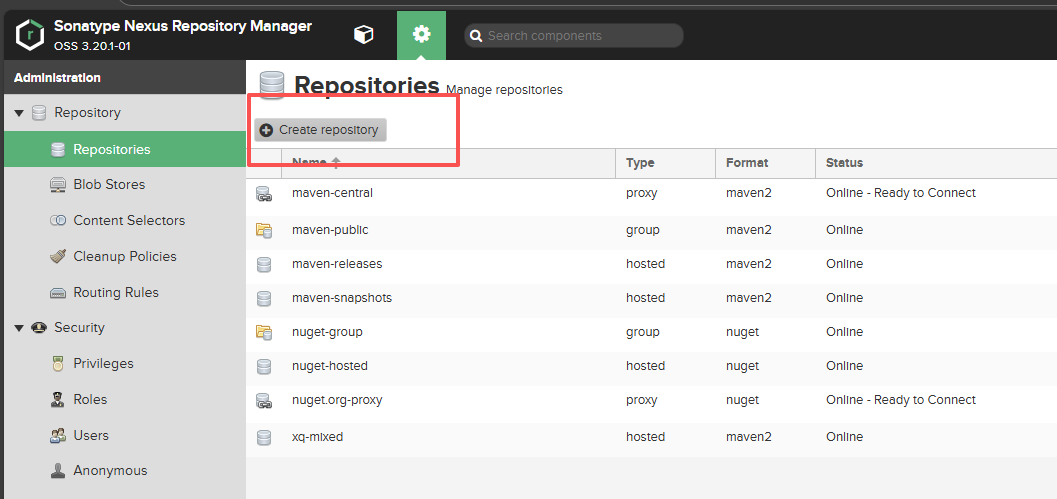Image resolution: width=1057 pixels, height=499 pixels.
Task: Sort by the Name column header
Action: (448, 163)
